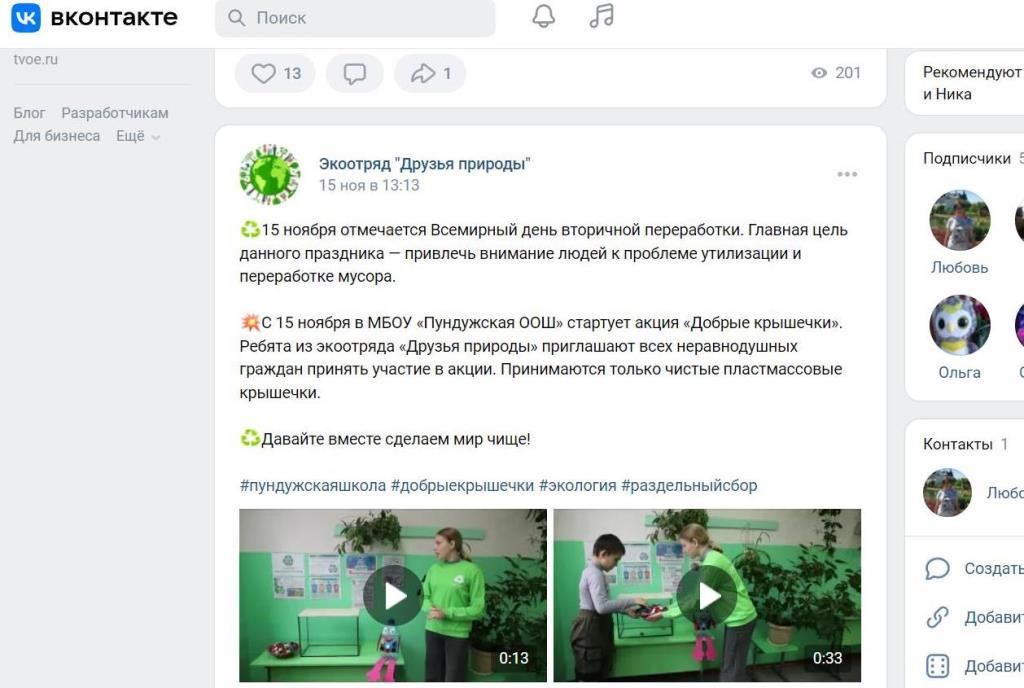The width and height of the screenshot is (1024, 688).
Task: Click the Поиск search field
Action: point(355,18)
